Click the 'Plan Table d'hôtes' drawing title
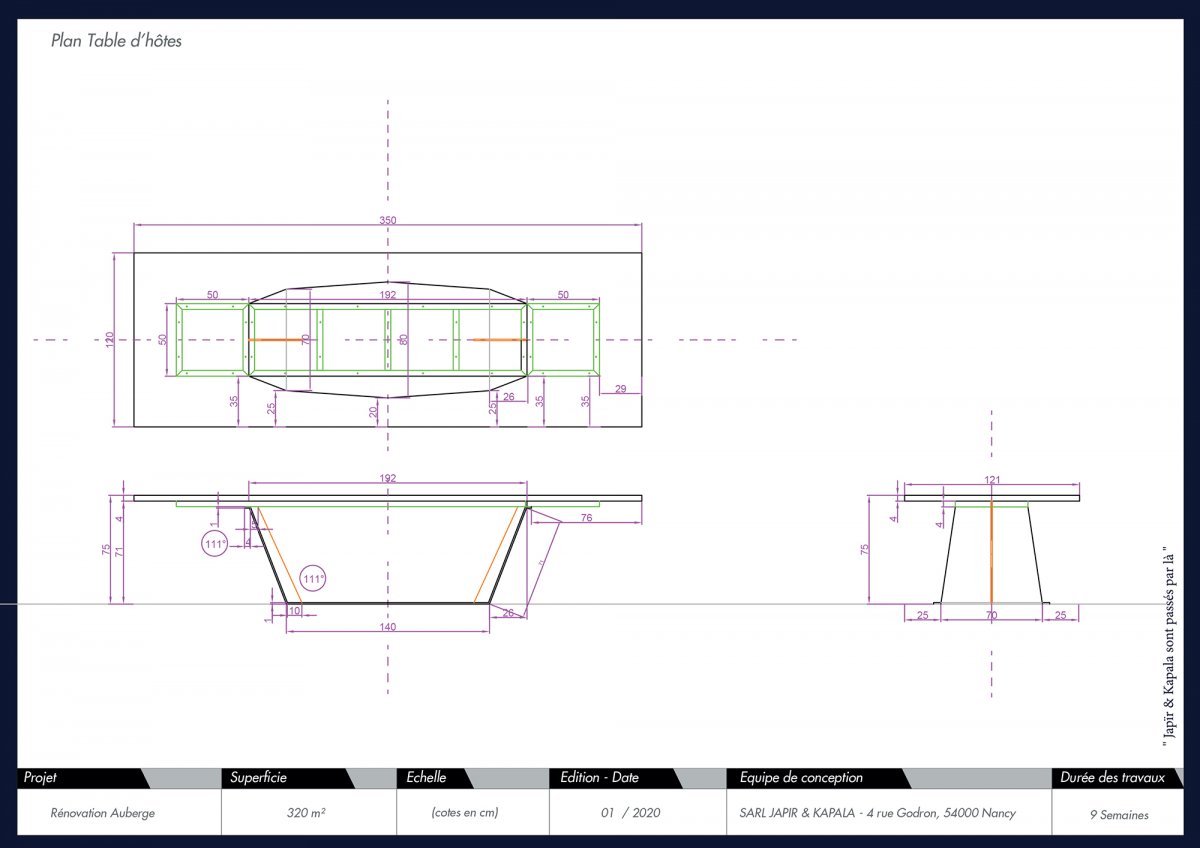This screenshot has width=1200, height=848. coord(116,42)
